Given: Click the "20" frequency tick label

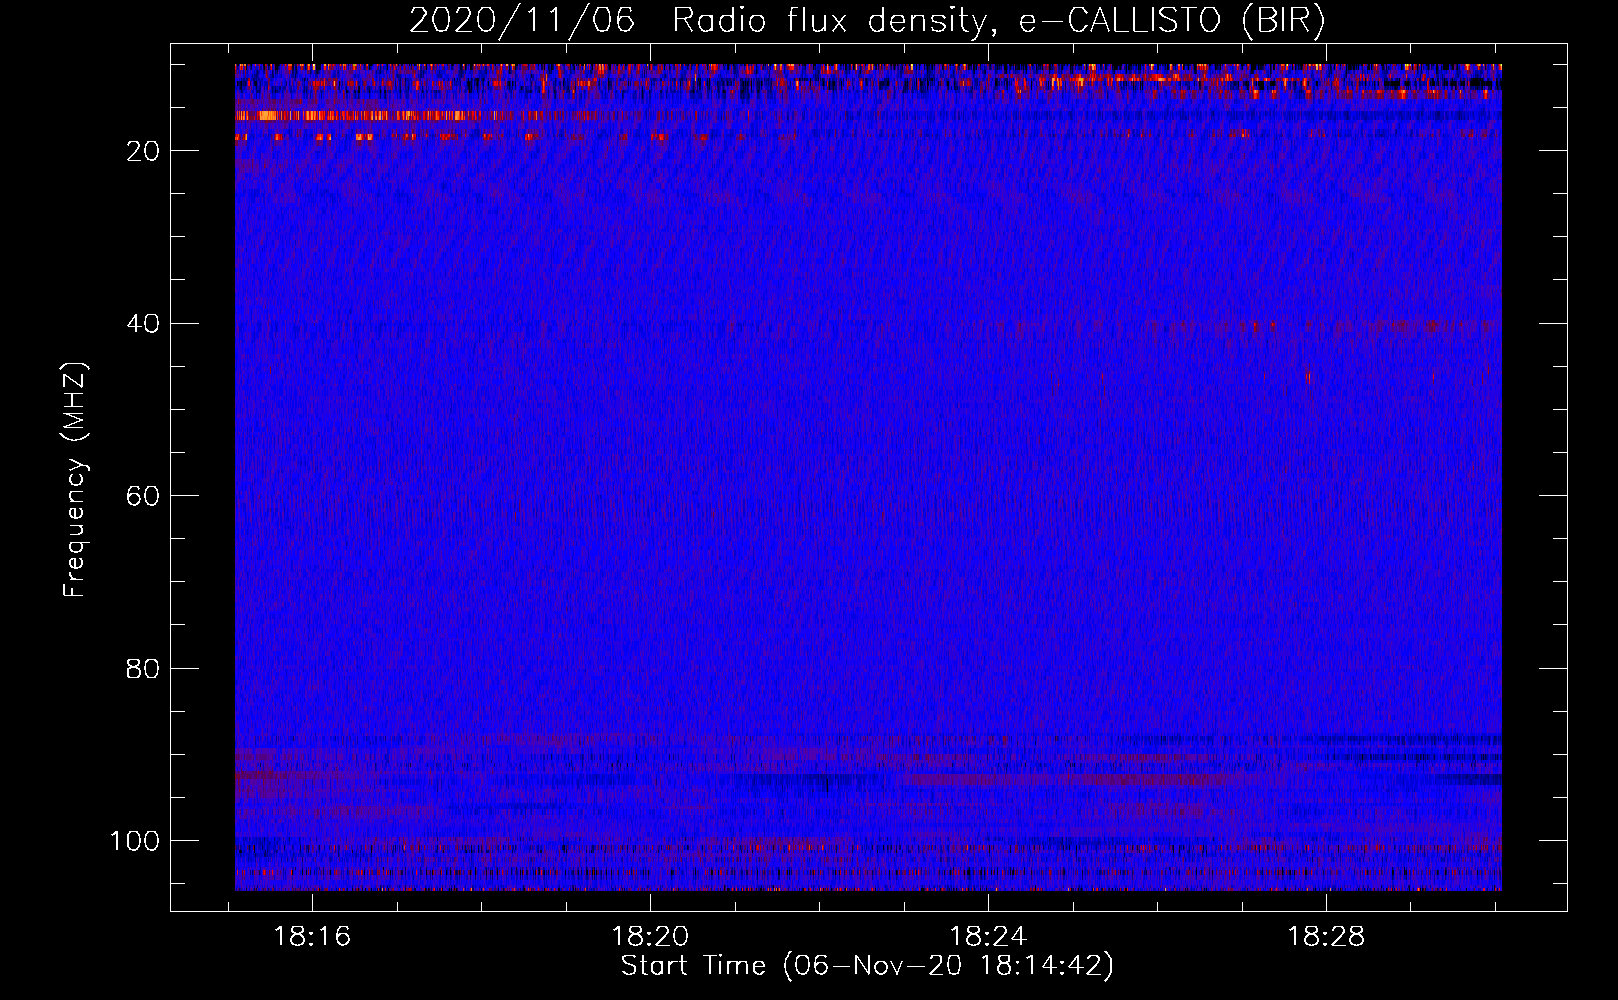Looking at the screenshot, I should [x=144, y=151].
